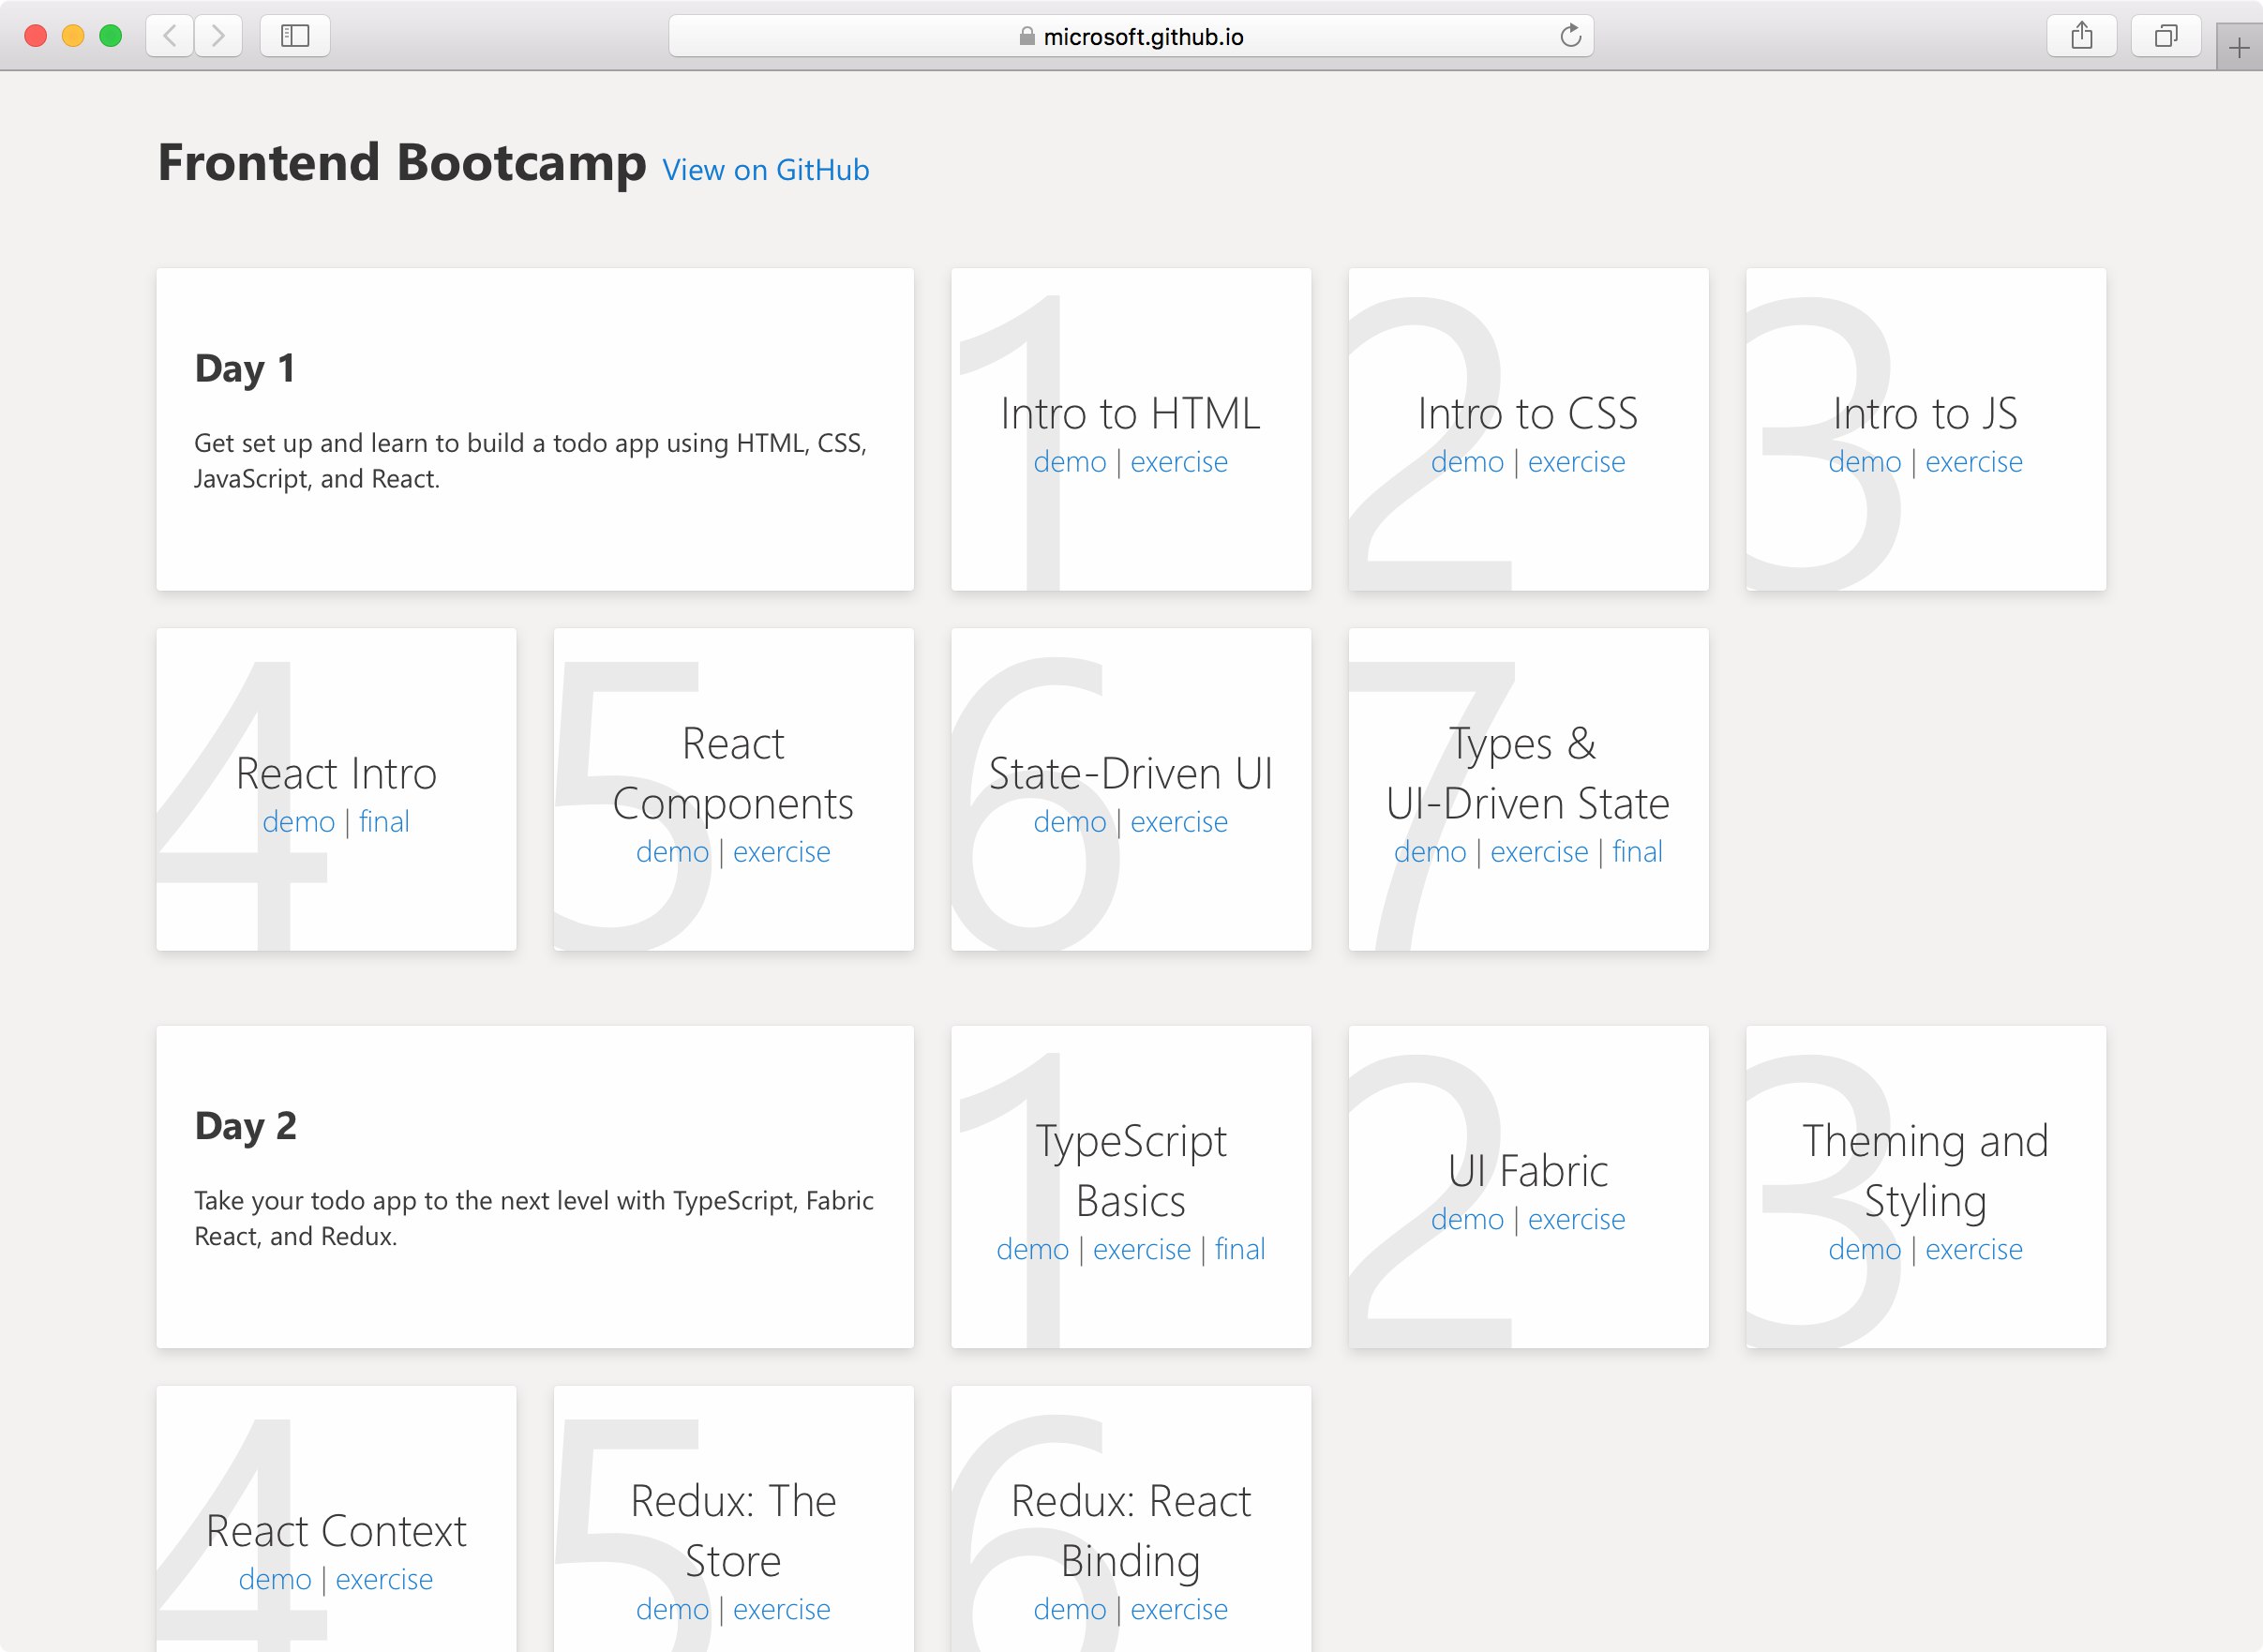The height and width of the screenshot is (1652, 2263).
Task: Open UI Fabric demo link
Action: tap(1467, 1219)
